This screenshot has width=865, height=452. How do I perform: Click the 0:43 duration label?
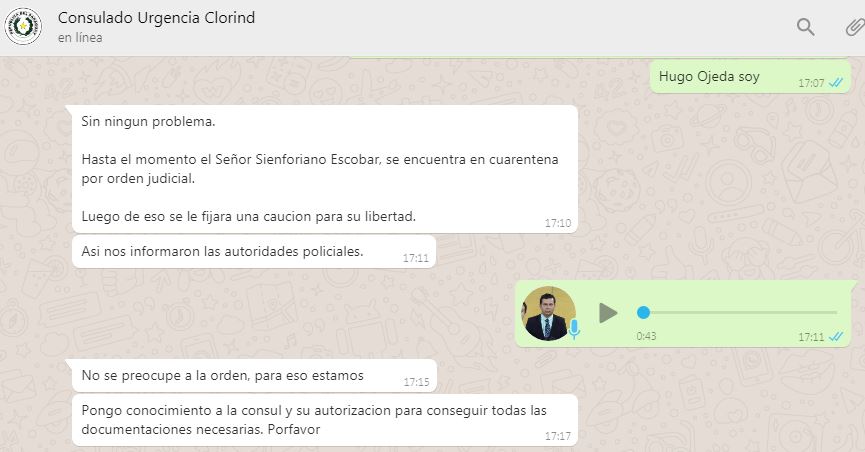click(646, 336)
